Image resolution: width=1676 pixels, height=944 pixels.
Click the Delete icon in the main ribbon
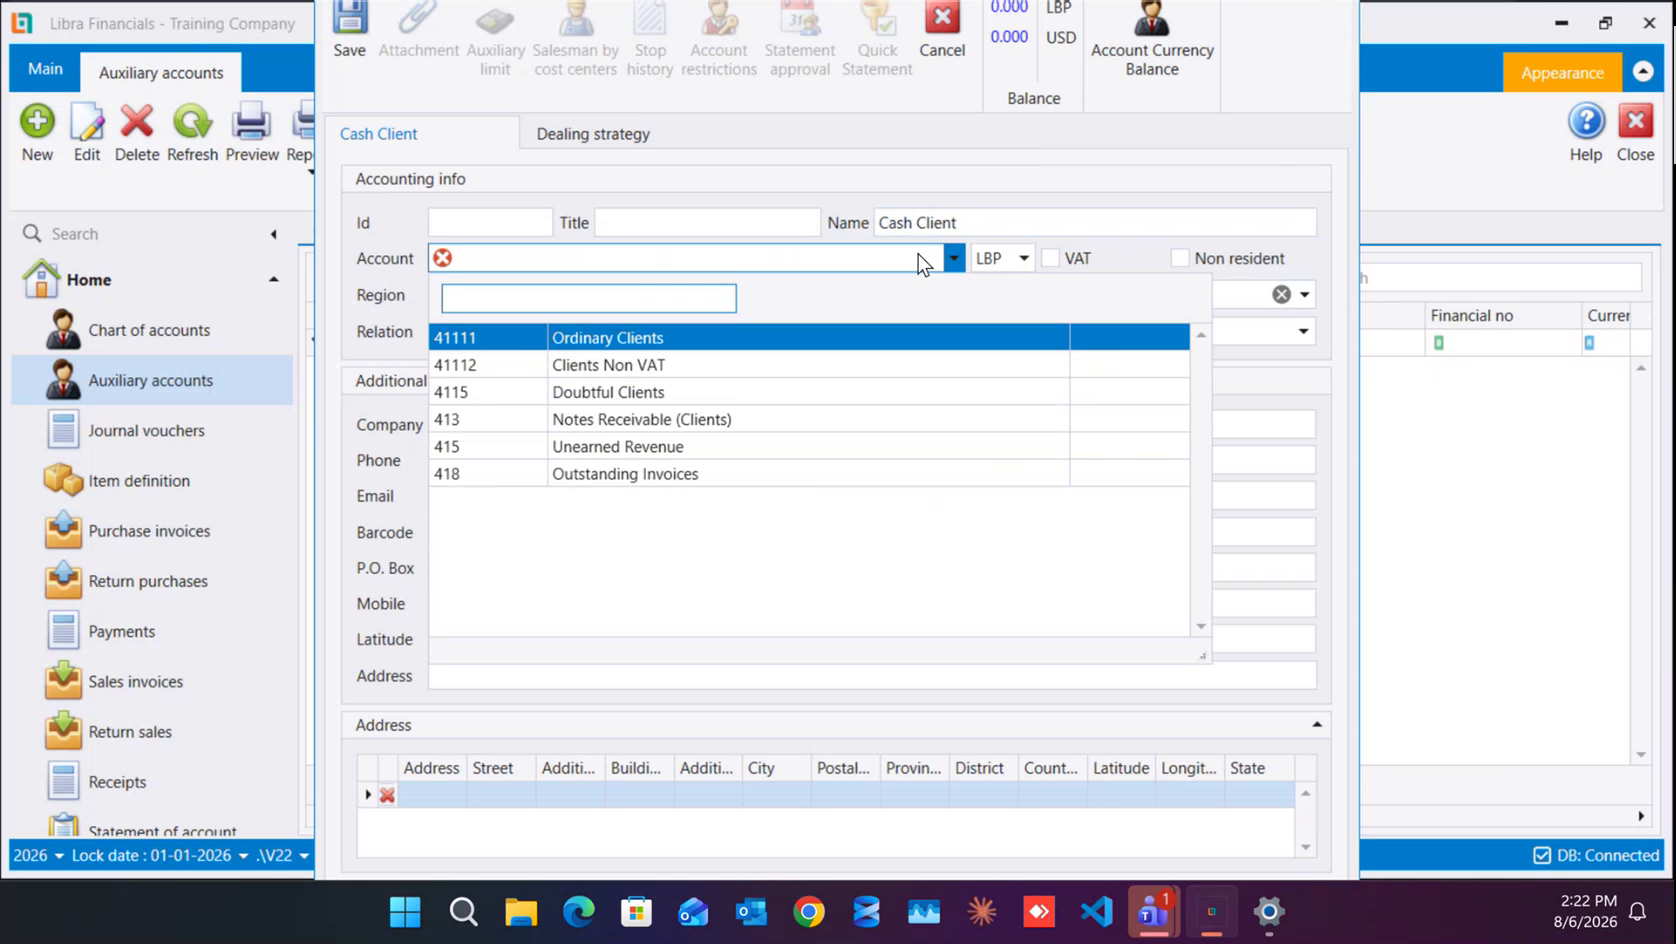pos(137,122)
